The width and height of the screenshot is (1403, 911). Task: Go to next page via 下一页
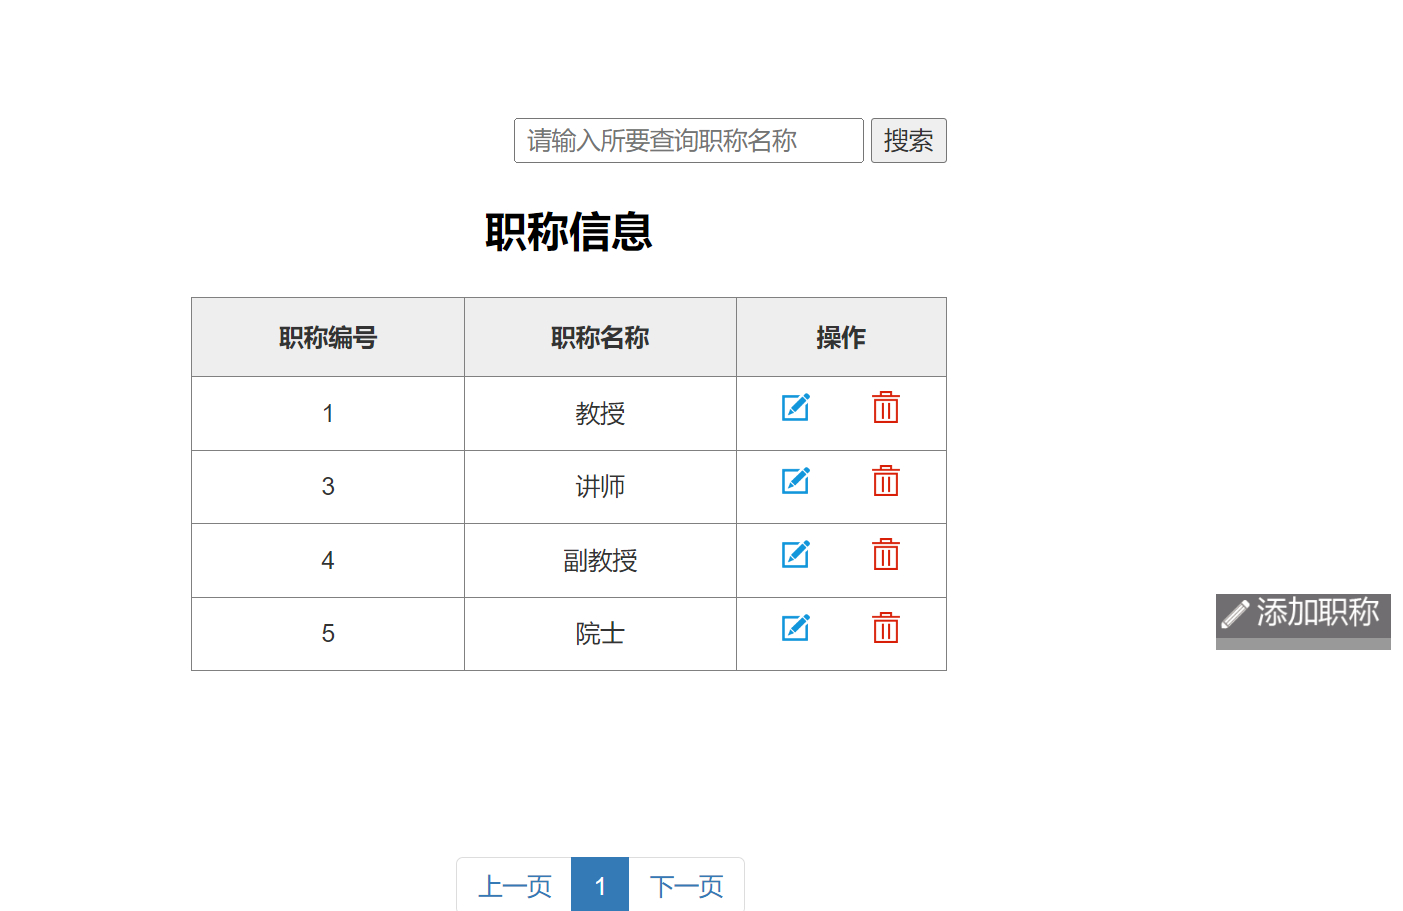(x=686, y=885)
